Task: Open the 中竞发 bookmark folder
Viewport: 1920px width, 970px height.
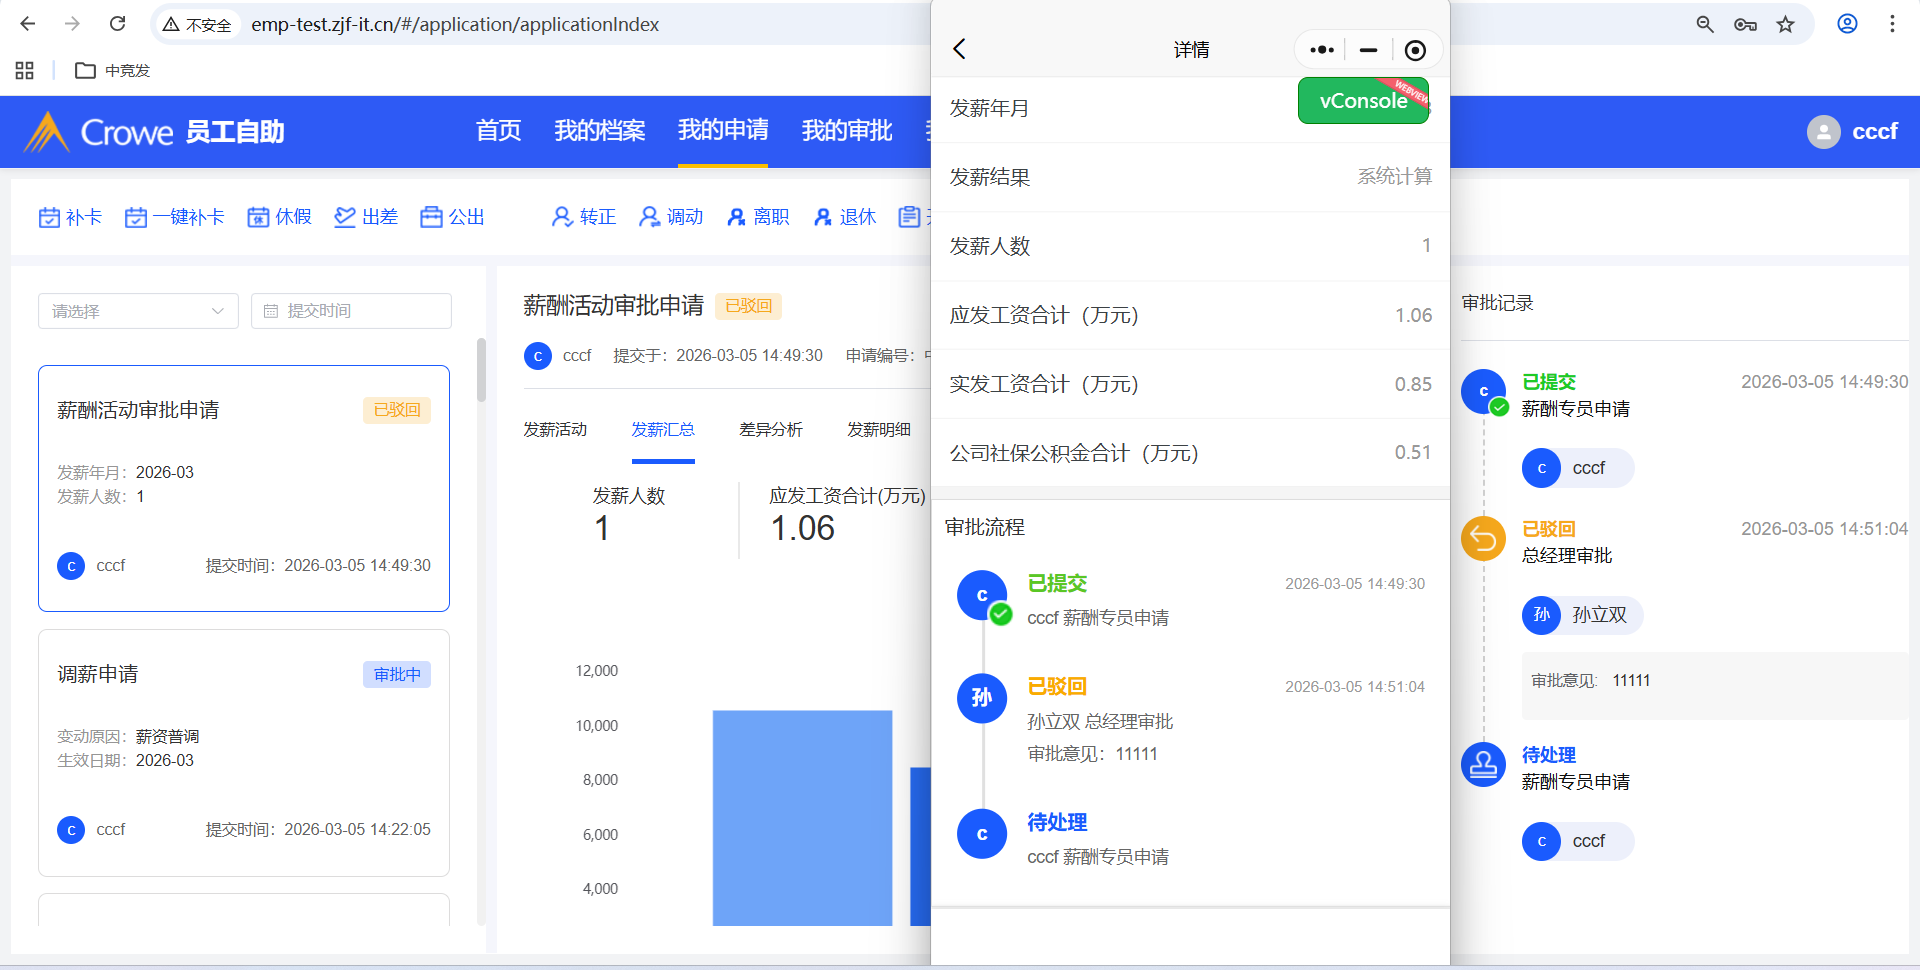Action: coord(113,70)
